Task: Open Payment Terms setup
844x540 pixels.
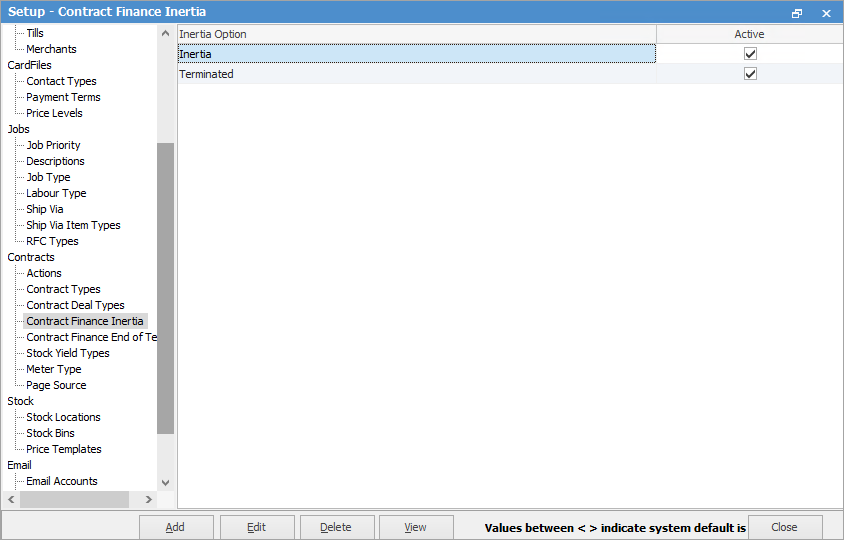Action: coord(63,97)
